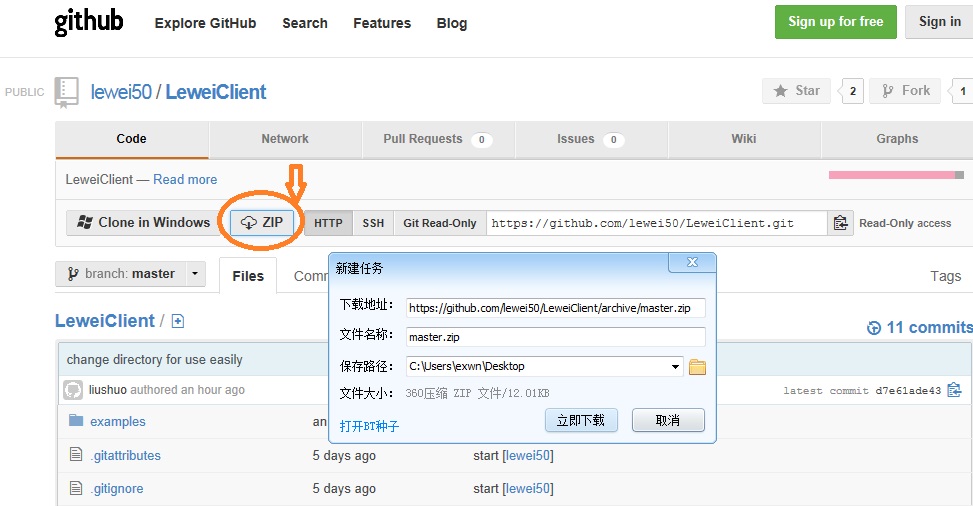Open Features in the top navigation
The width and height of the screenshot is (973, 506).
[382, 24]
